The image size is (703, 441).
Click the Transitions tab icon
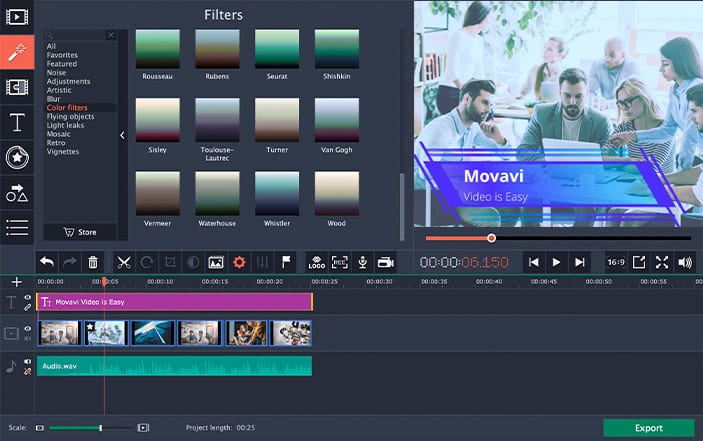coord(17,87)
